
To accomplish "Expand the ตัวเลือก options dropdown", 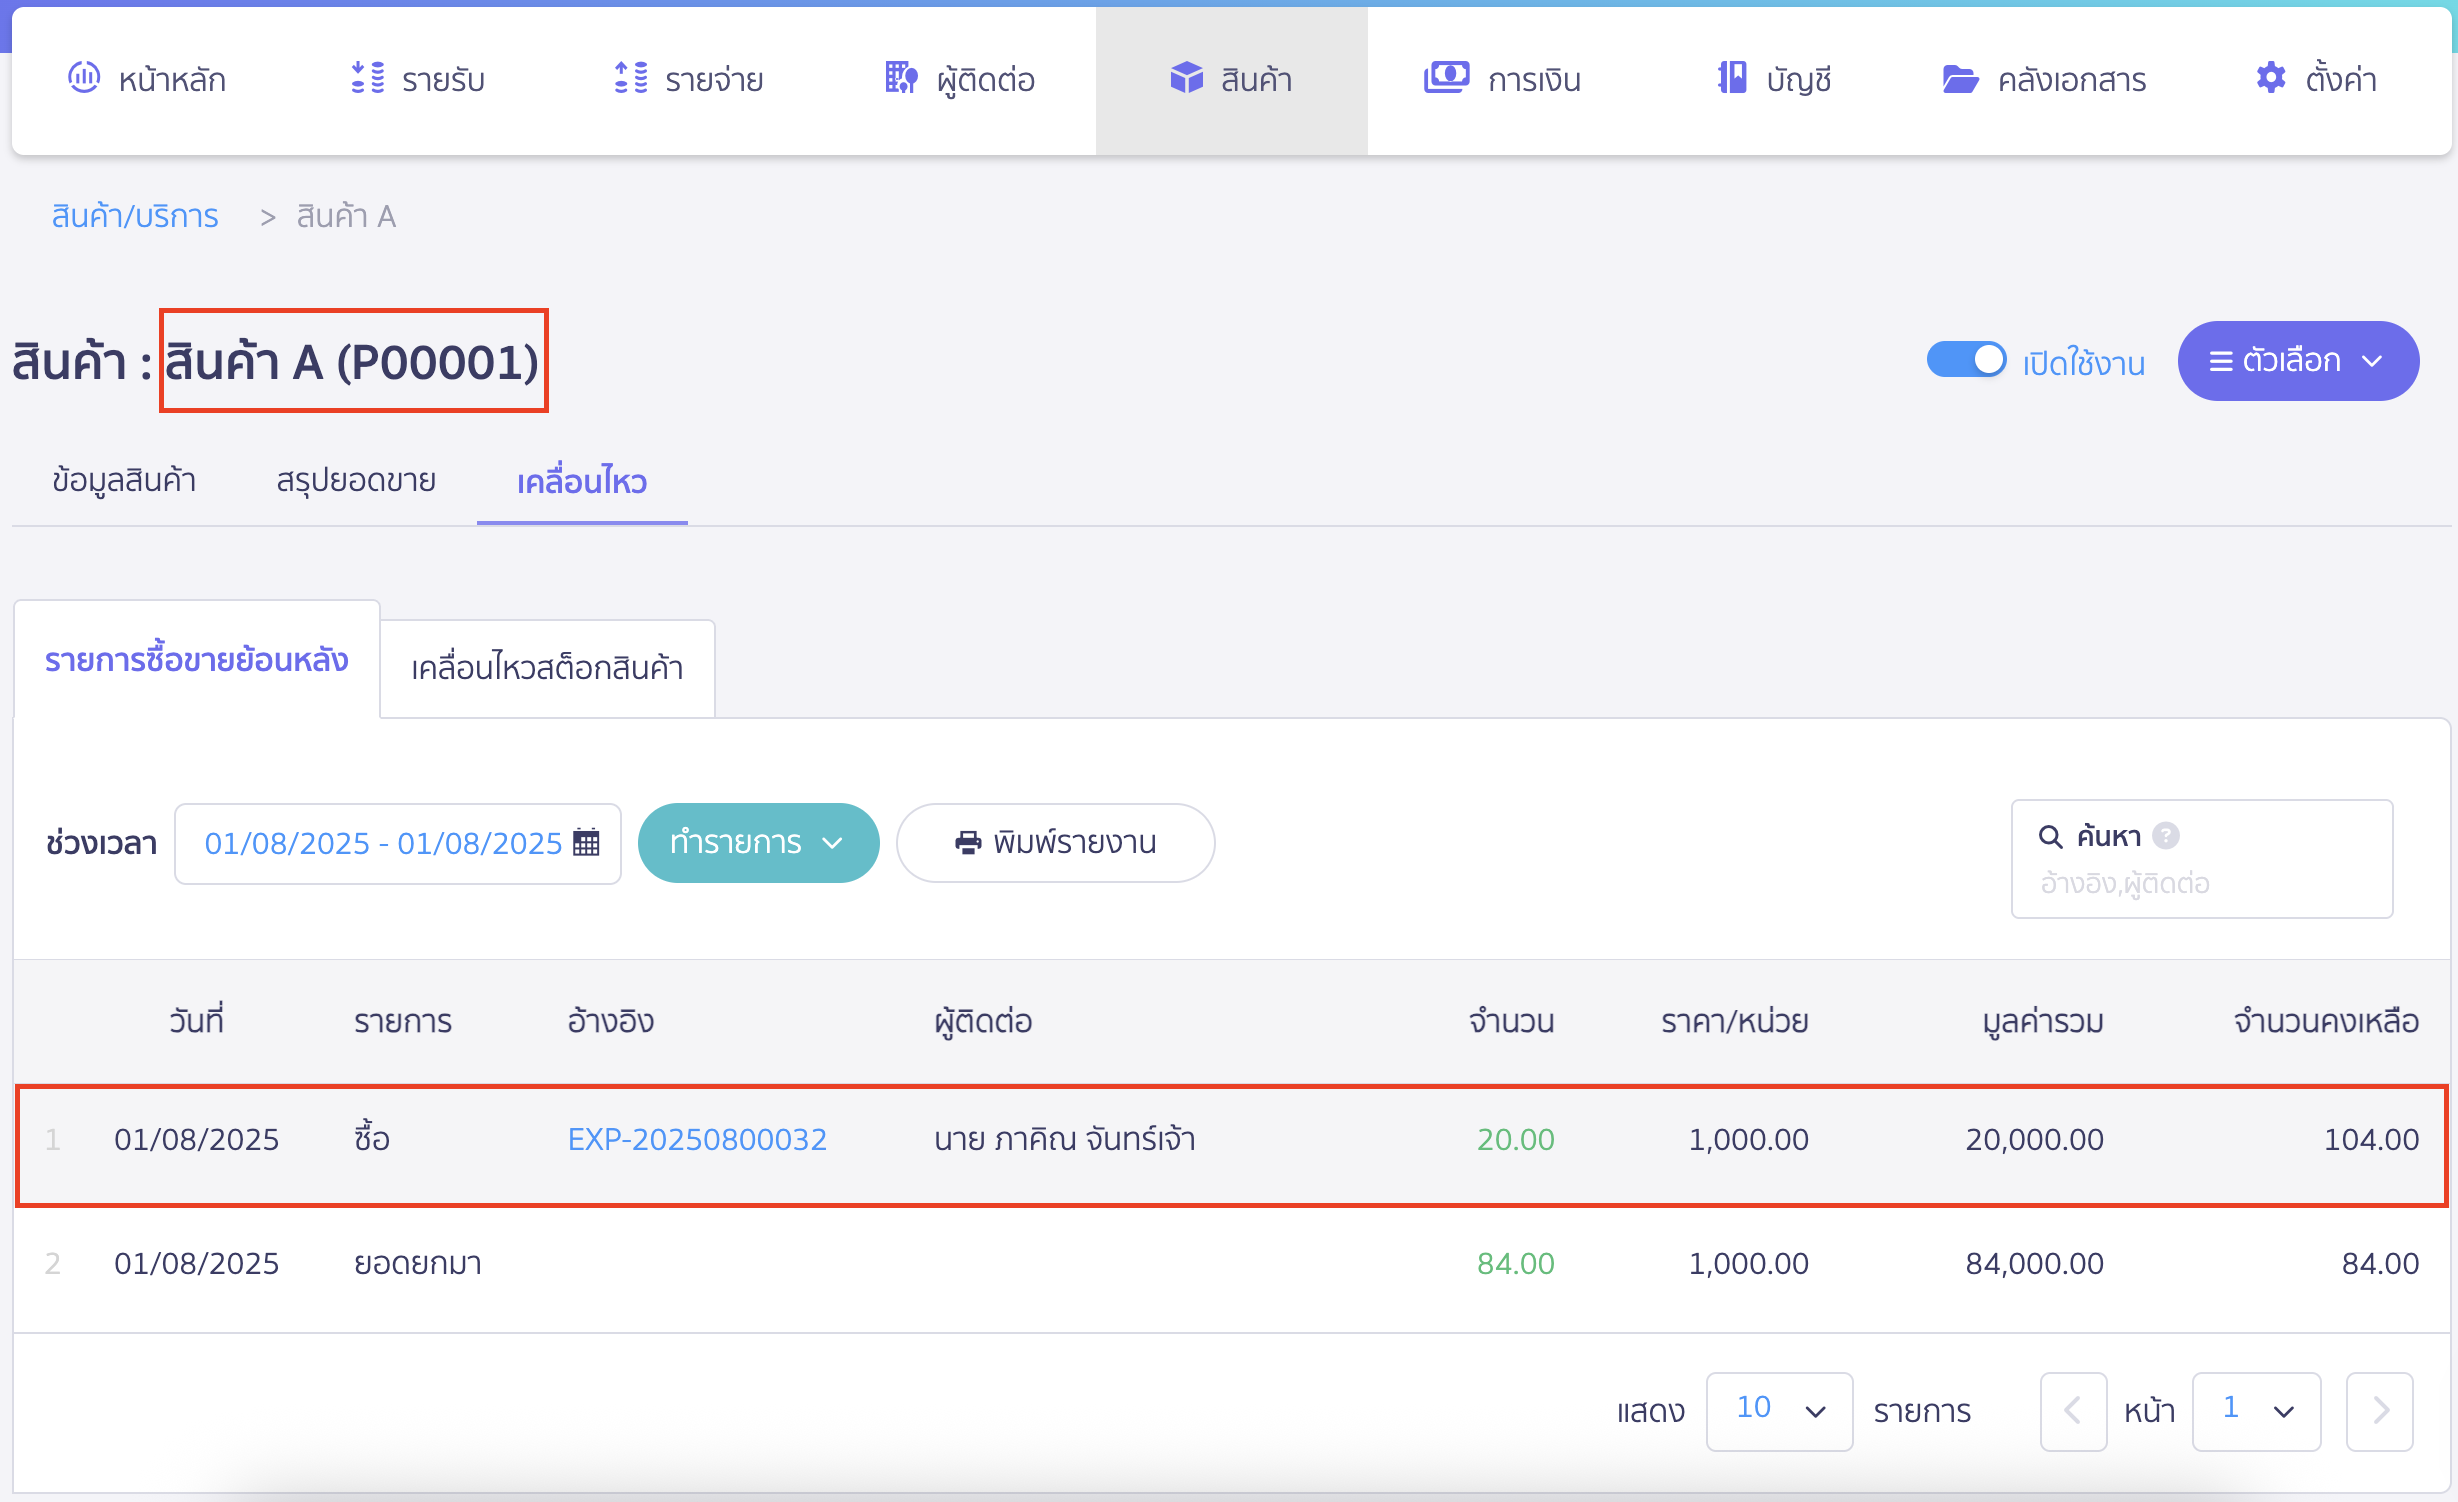I will click(2298, 361).
